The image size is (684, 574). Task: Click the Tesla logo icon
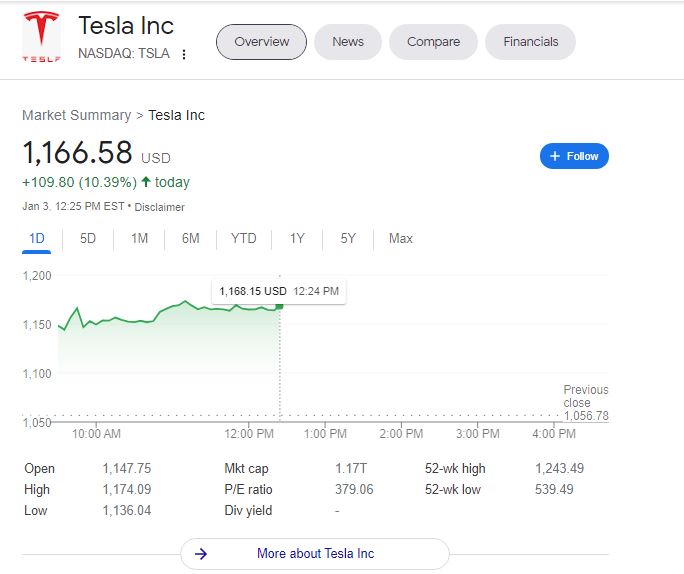[41, 39]
